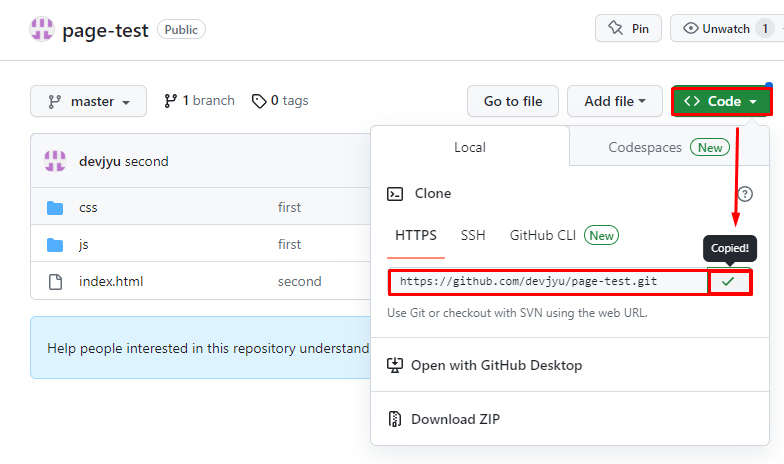
Task: Click 'Use Git or checkout with SVN' text
Action: coord(517,313)
